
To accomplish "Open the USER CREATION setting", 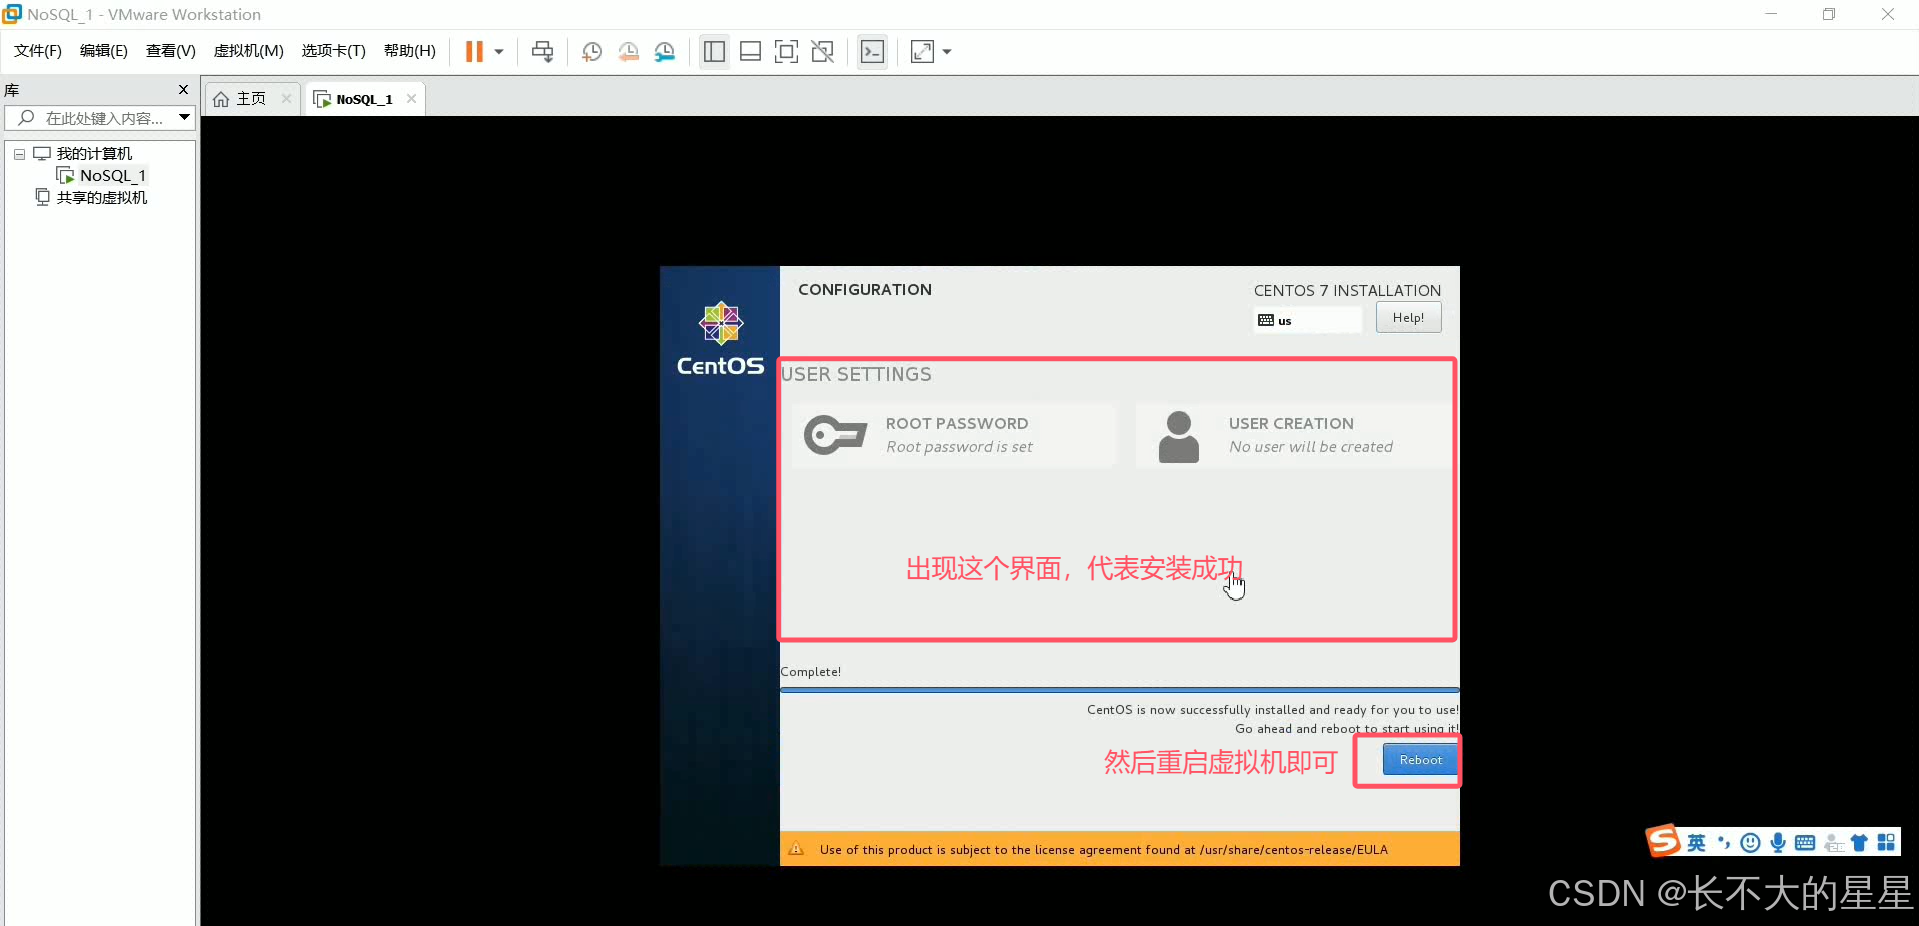I will (x=1296, y=435).
